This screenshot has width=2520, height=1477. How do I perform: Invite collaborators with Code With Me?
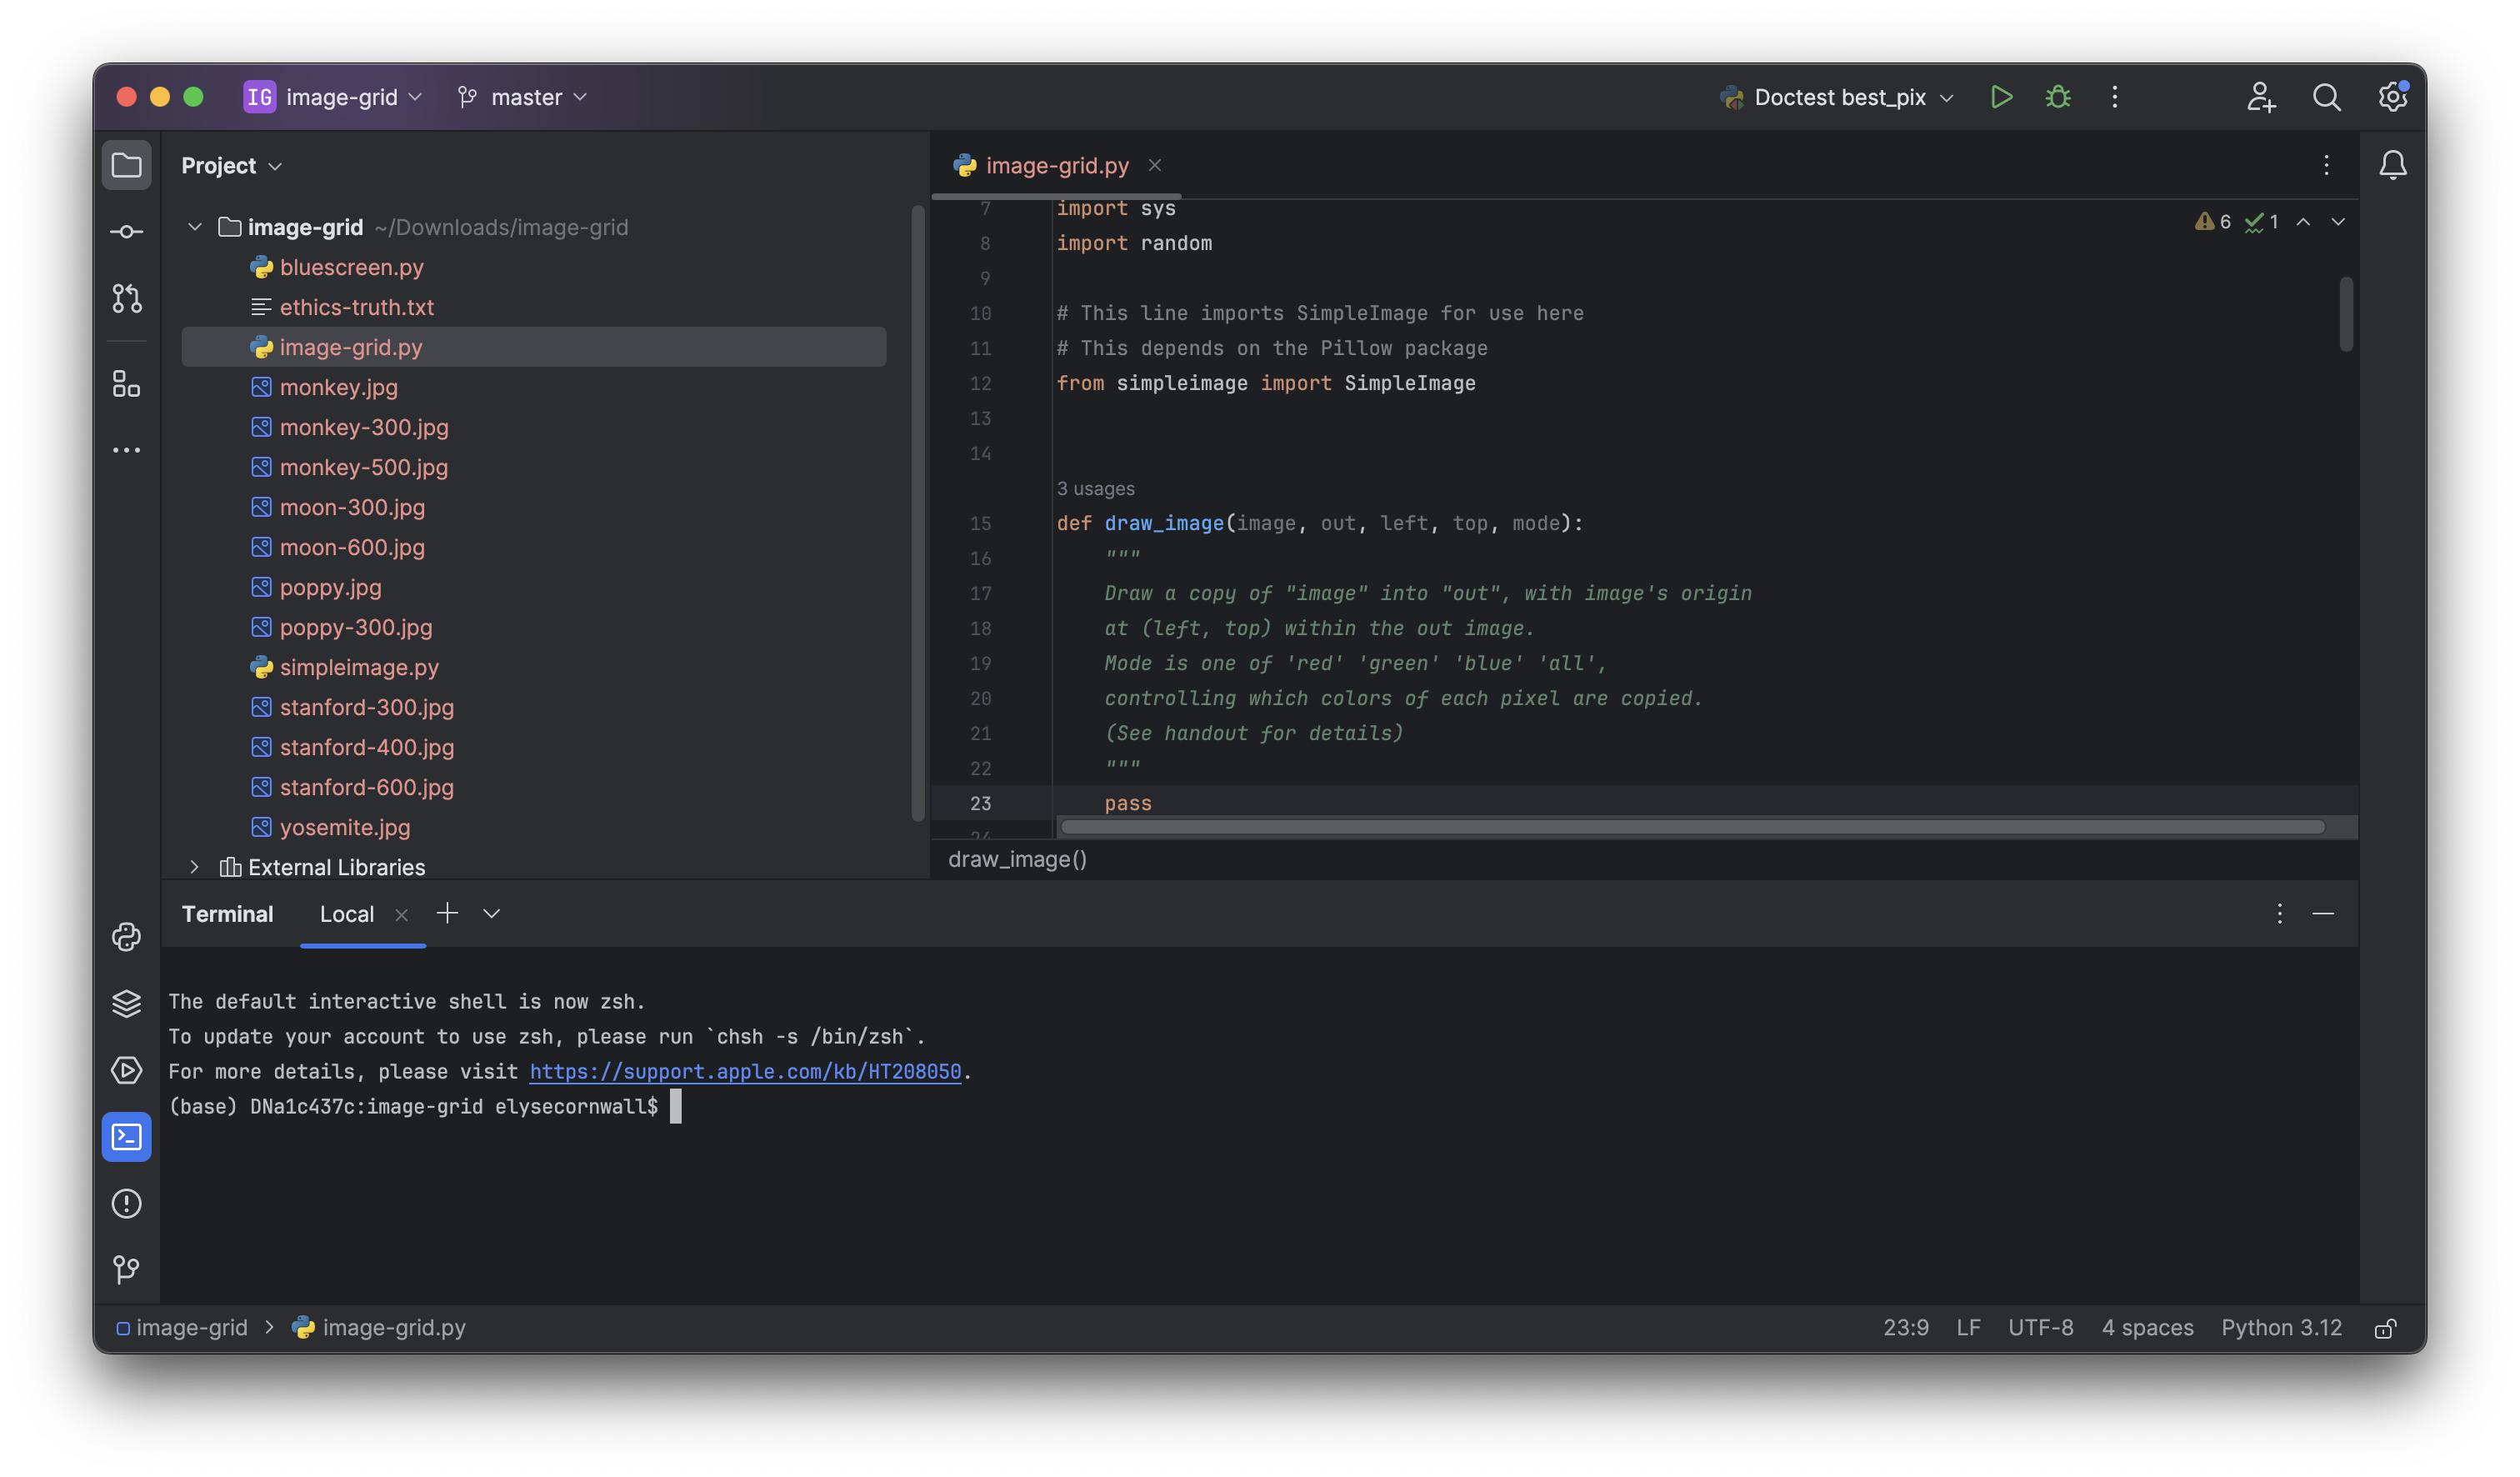[2261, 97]
